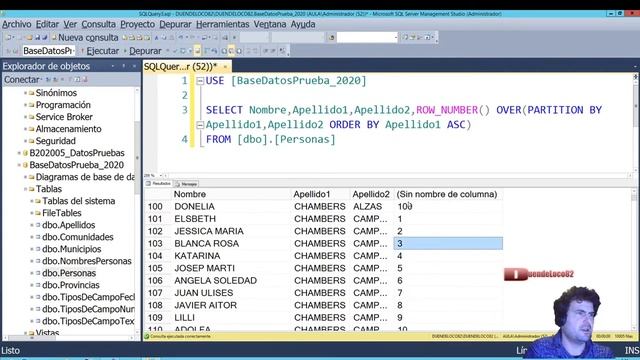Expand the Programación folder
This screenshot has height=360, width=640.
point(25,105)
